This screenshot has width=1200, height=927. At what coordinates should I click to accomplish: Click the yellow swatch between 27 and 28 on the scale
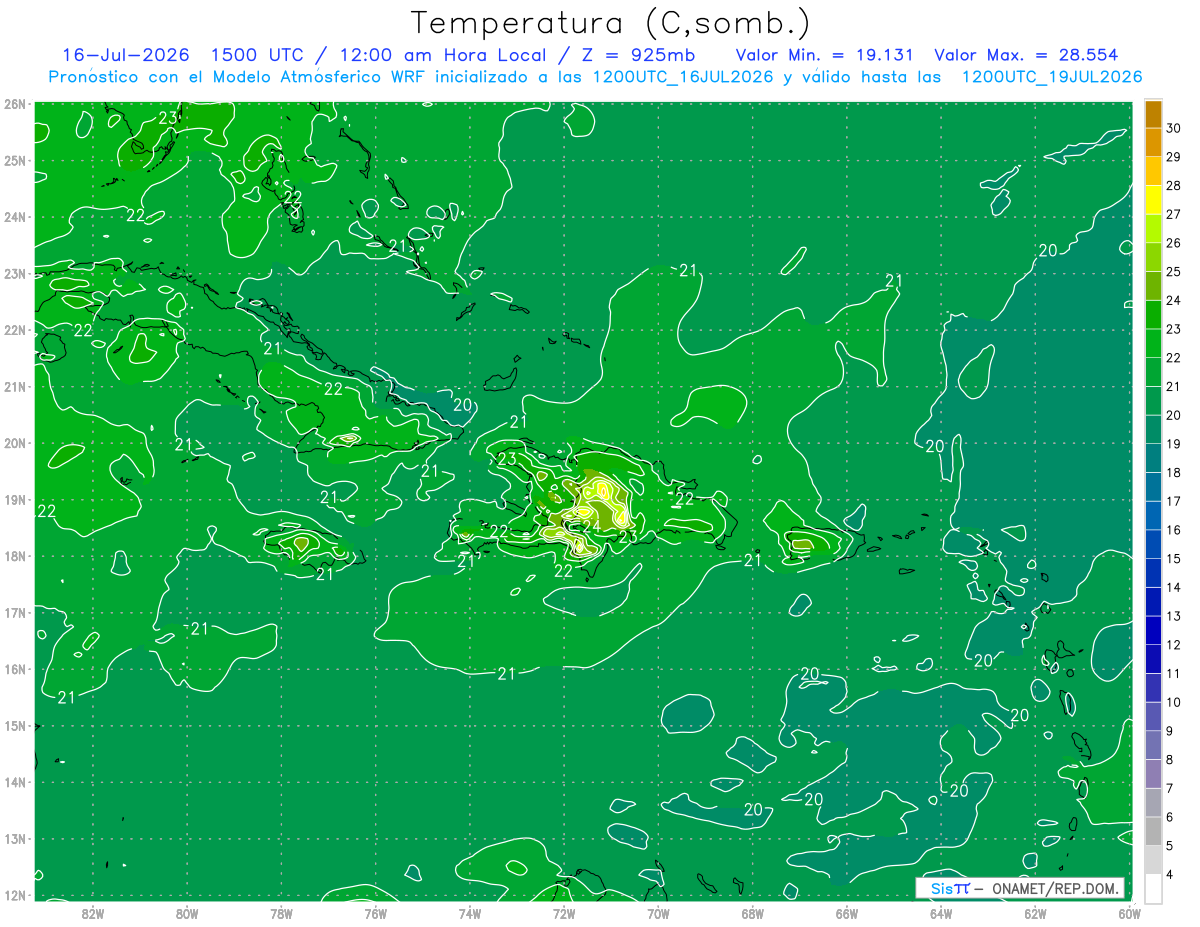(x=1153, y=200)
